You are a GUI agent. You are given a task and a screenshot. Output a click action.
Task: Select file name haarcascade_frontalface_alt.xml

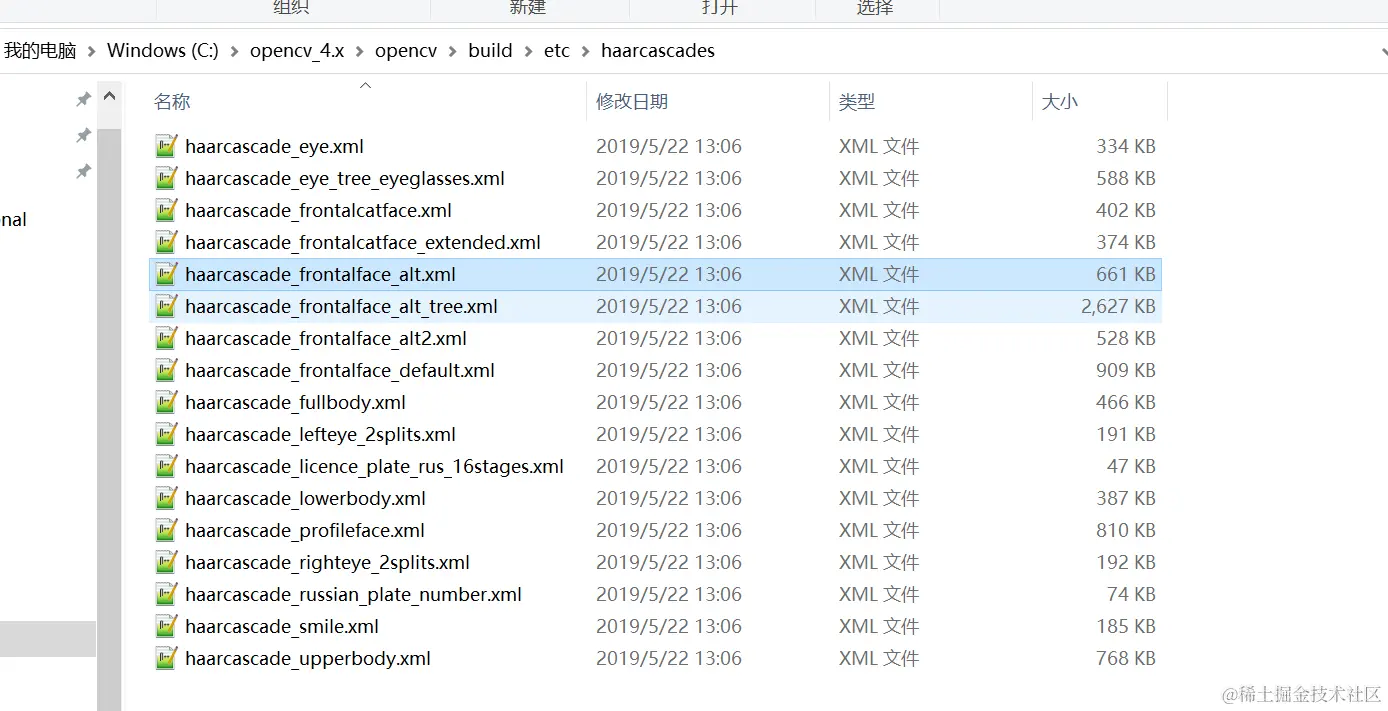pos(320,275)
